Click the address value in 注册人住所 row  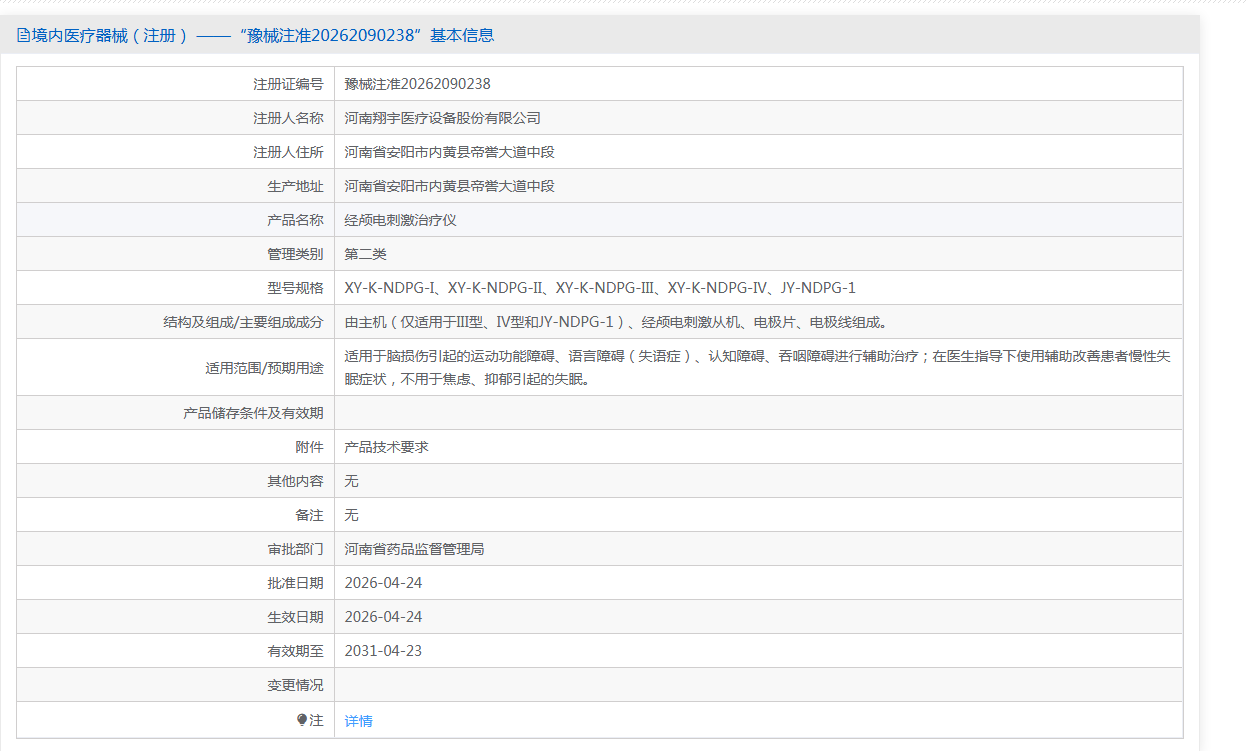coord(449,152)
